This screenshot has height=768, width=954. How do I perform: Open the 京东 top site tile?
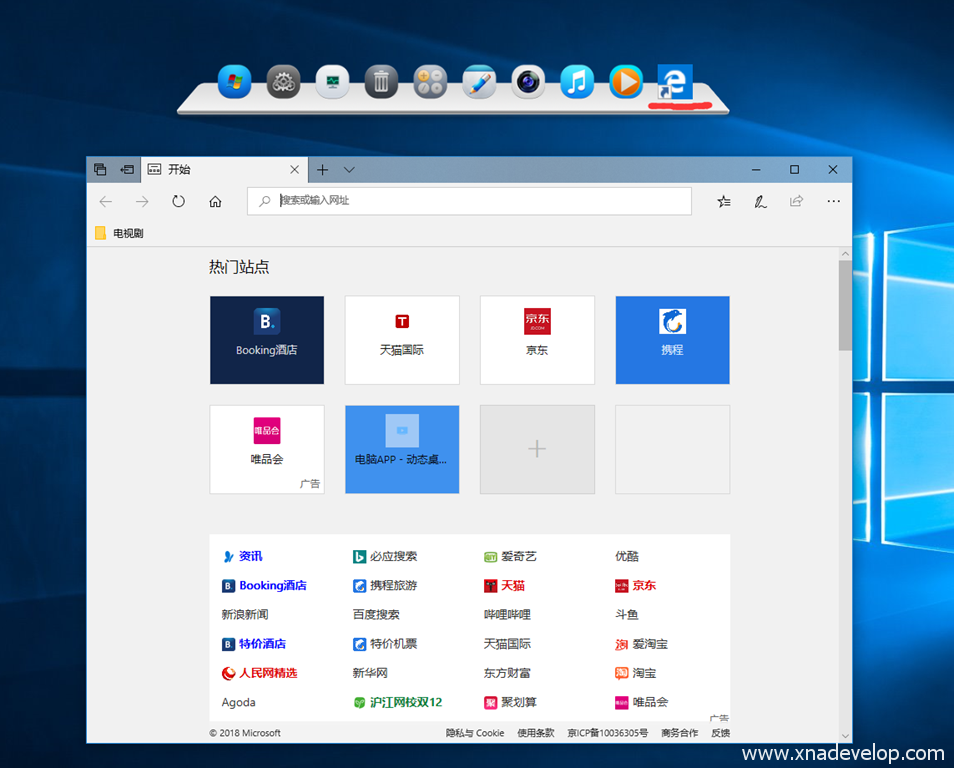point(537,339)
